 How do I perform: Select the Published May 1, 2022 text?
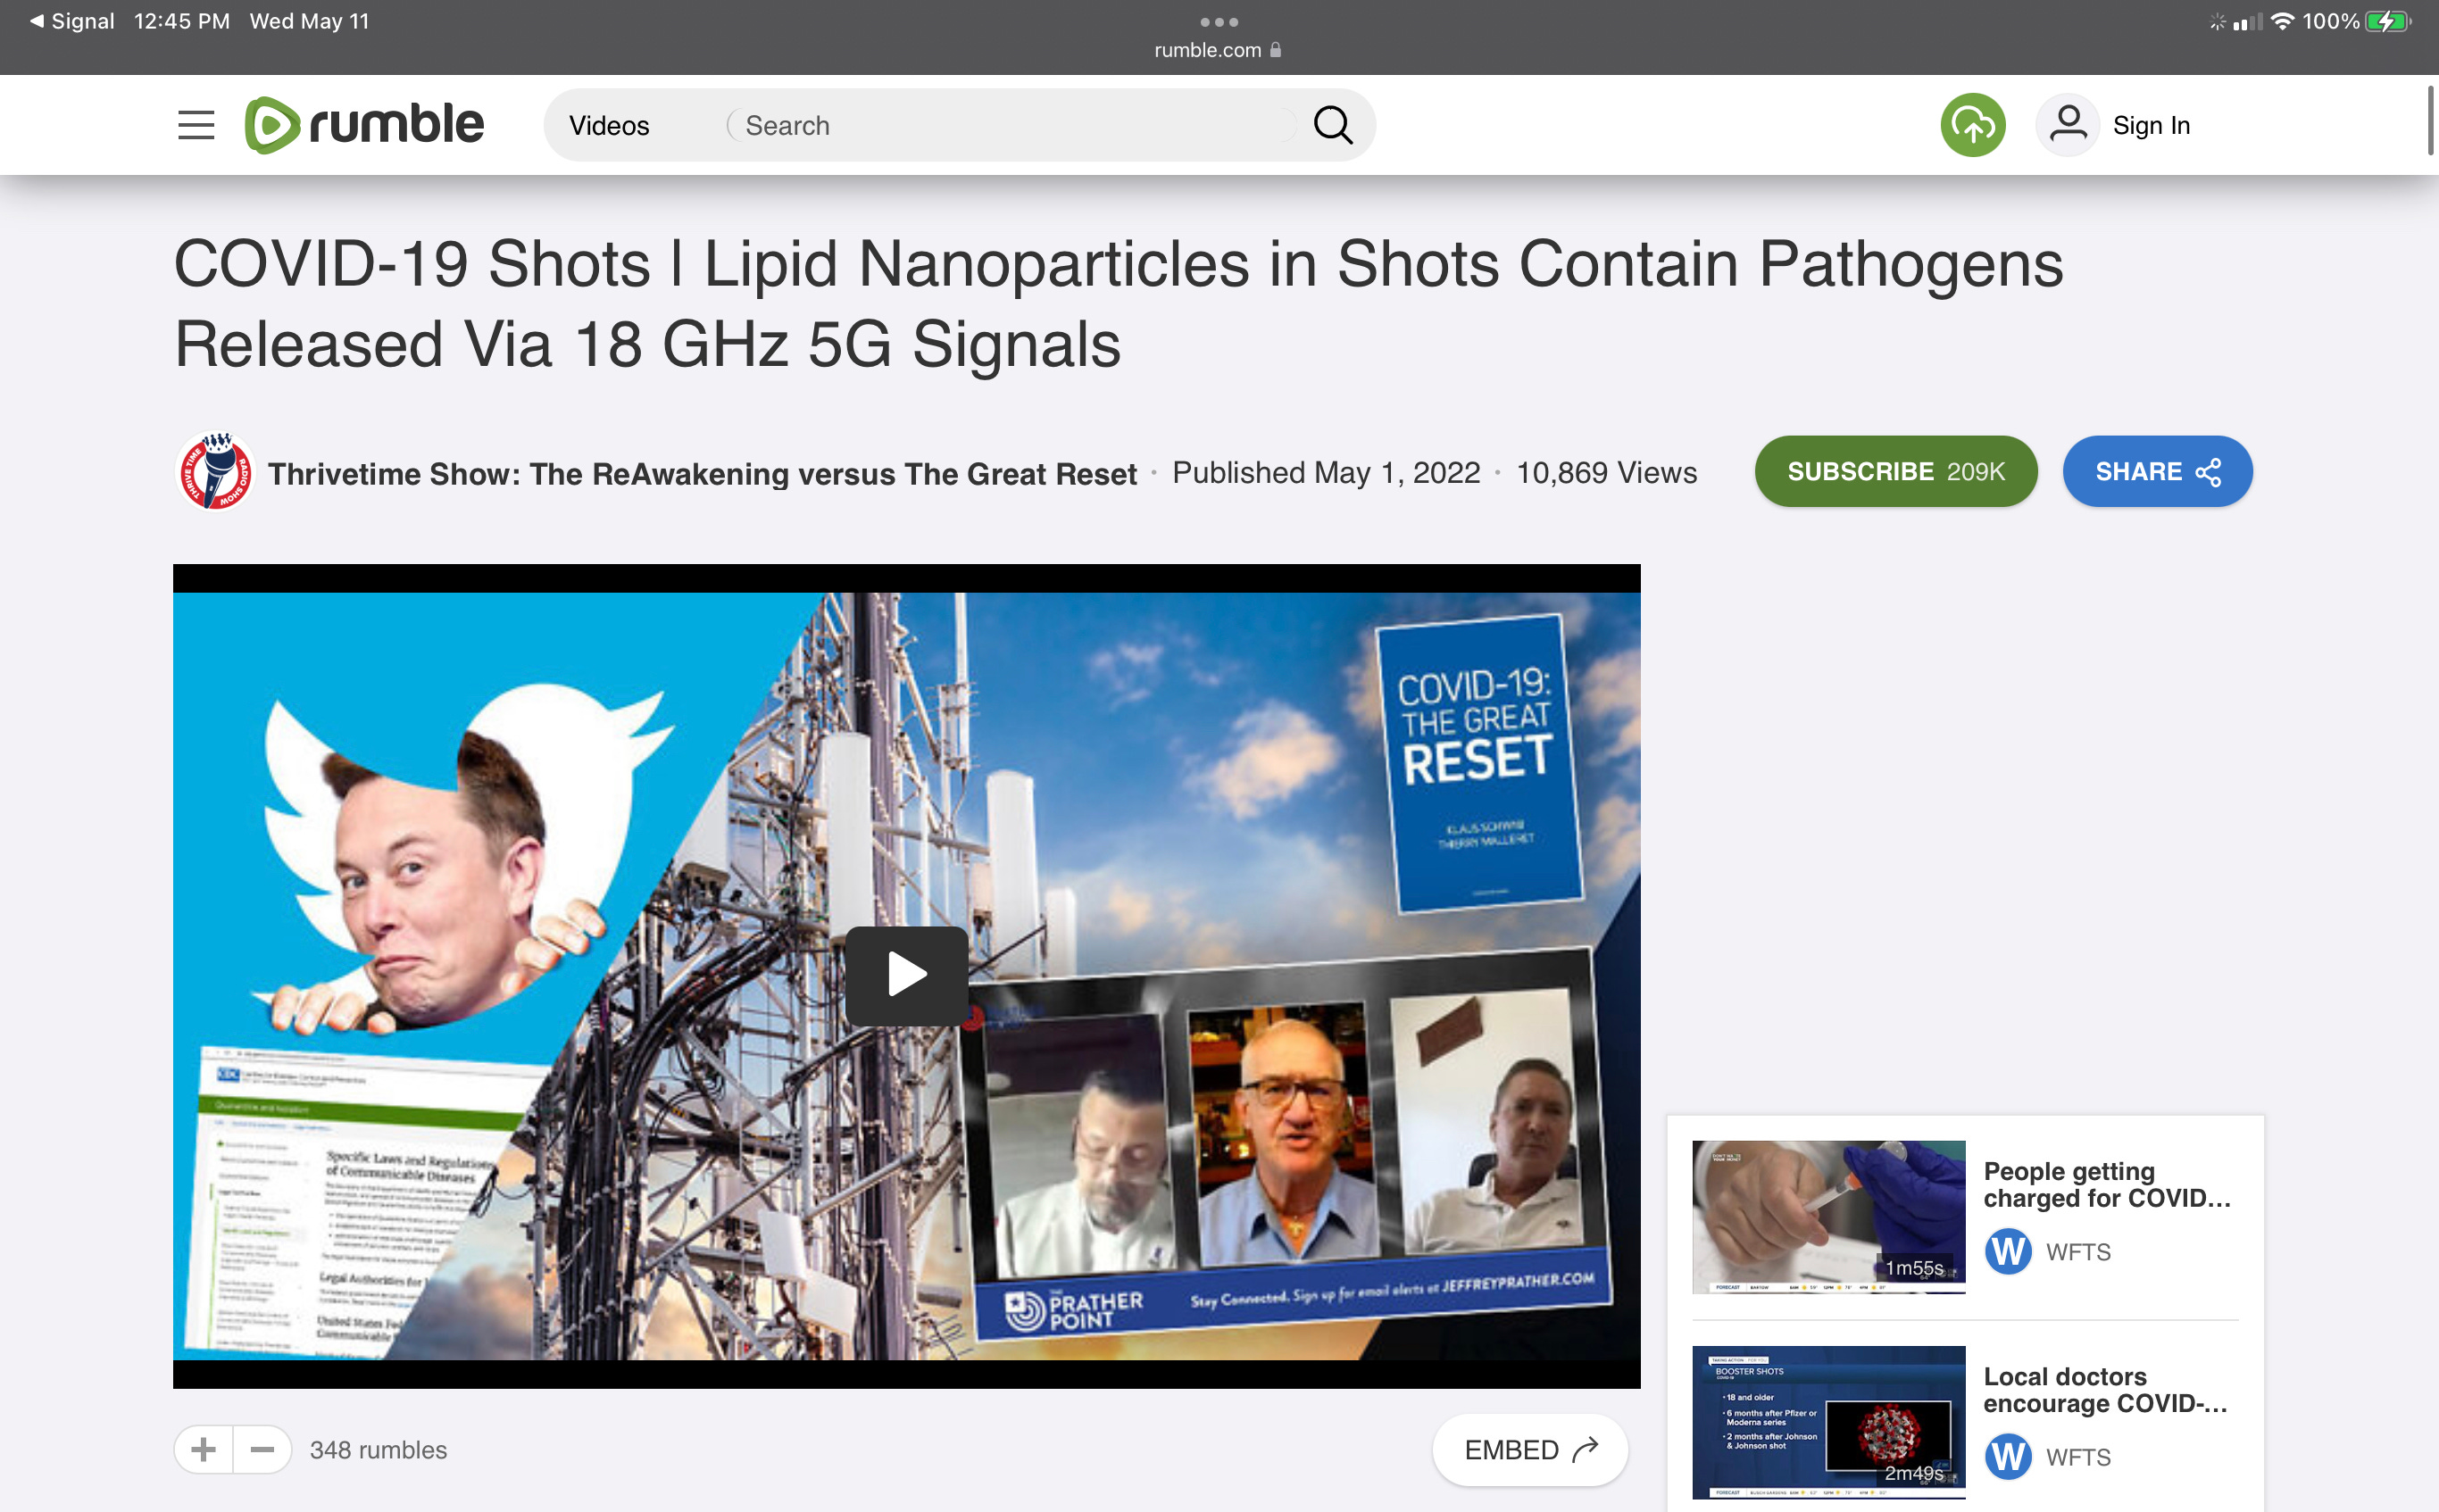[1326, 472]
